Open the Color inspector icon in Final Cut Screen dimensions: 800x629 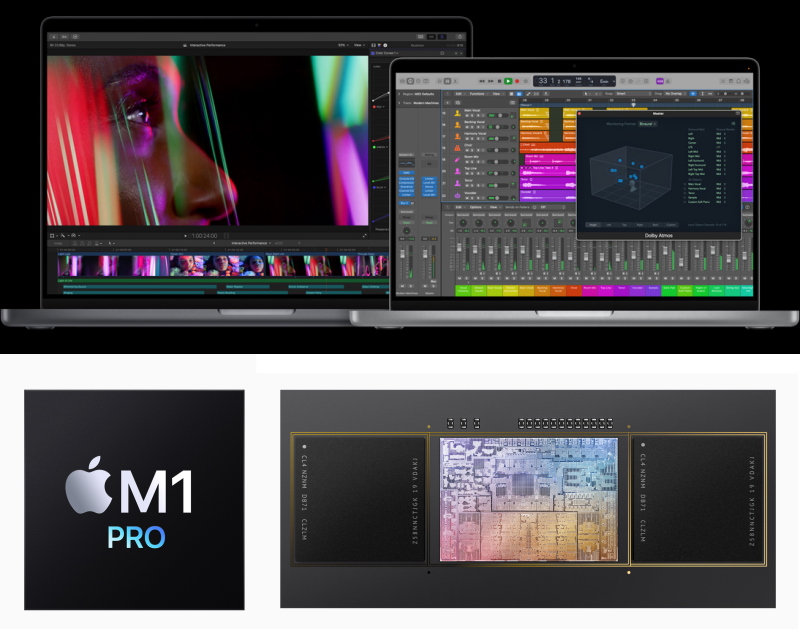(x=379, y=45)
